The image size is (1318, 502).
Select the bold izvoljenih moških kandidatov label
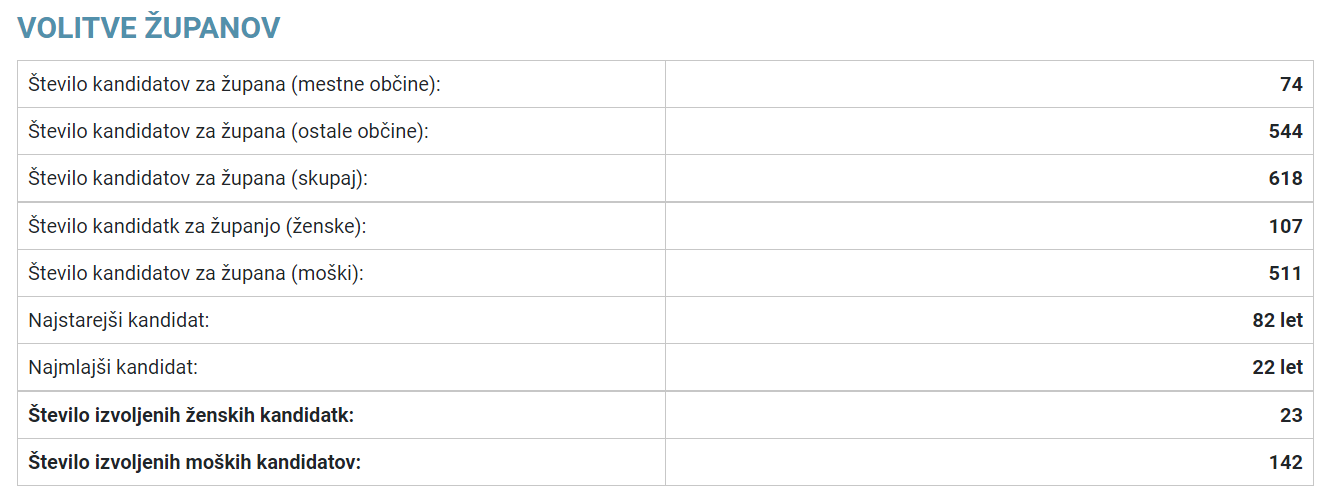coord(195,462)
